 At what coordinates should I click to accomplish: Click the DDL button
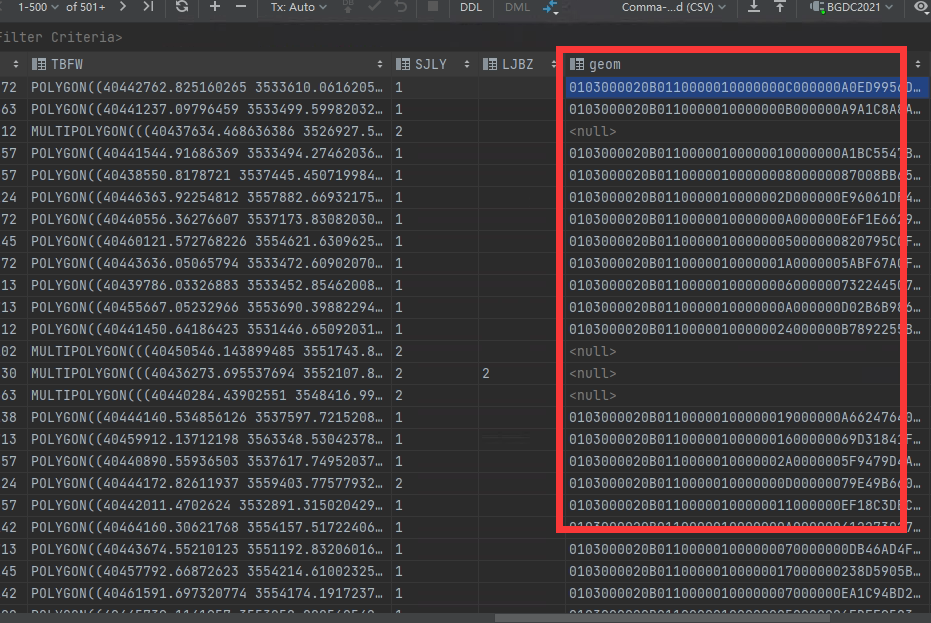pyautogui.click(x=470, y=7)
